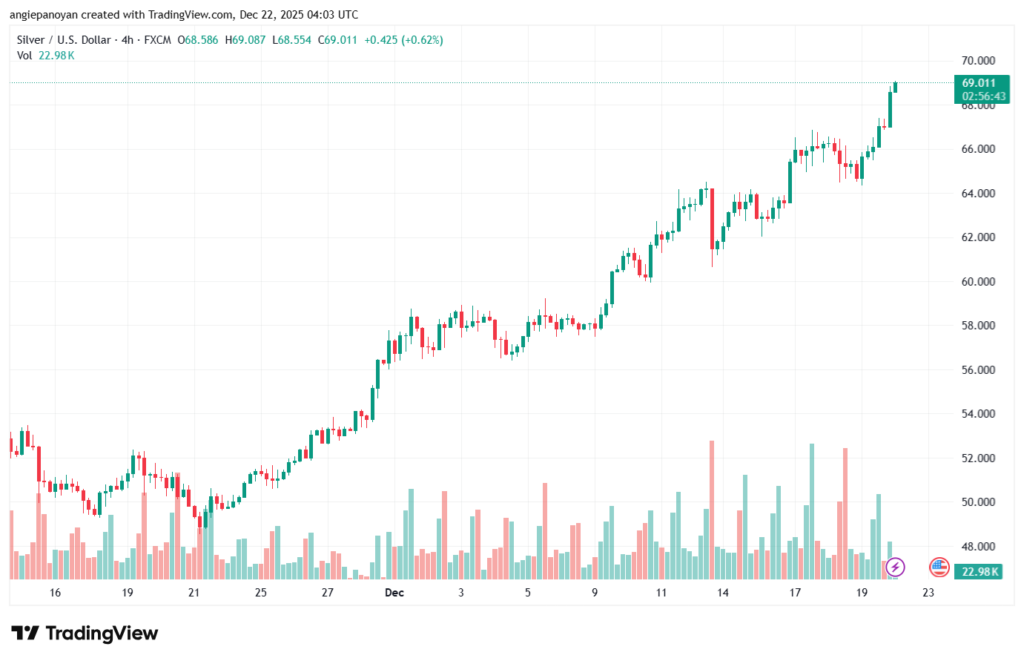Click the green 69.011 current price label
Image resolution: width=1024 pixels, height=661 pixels.
pos(977,82)
